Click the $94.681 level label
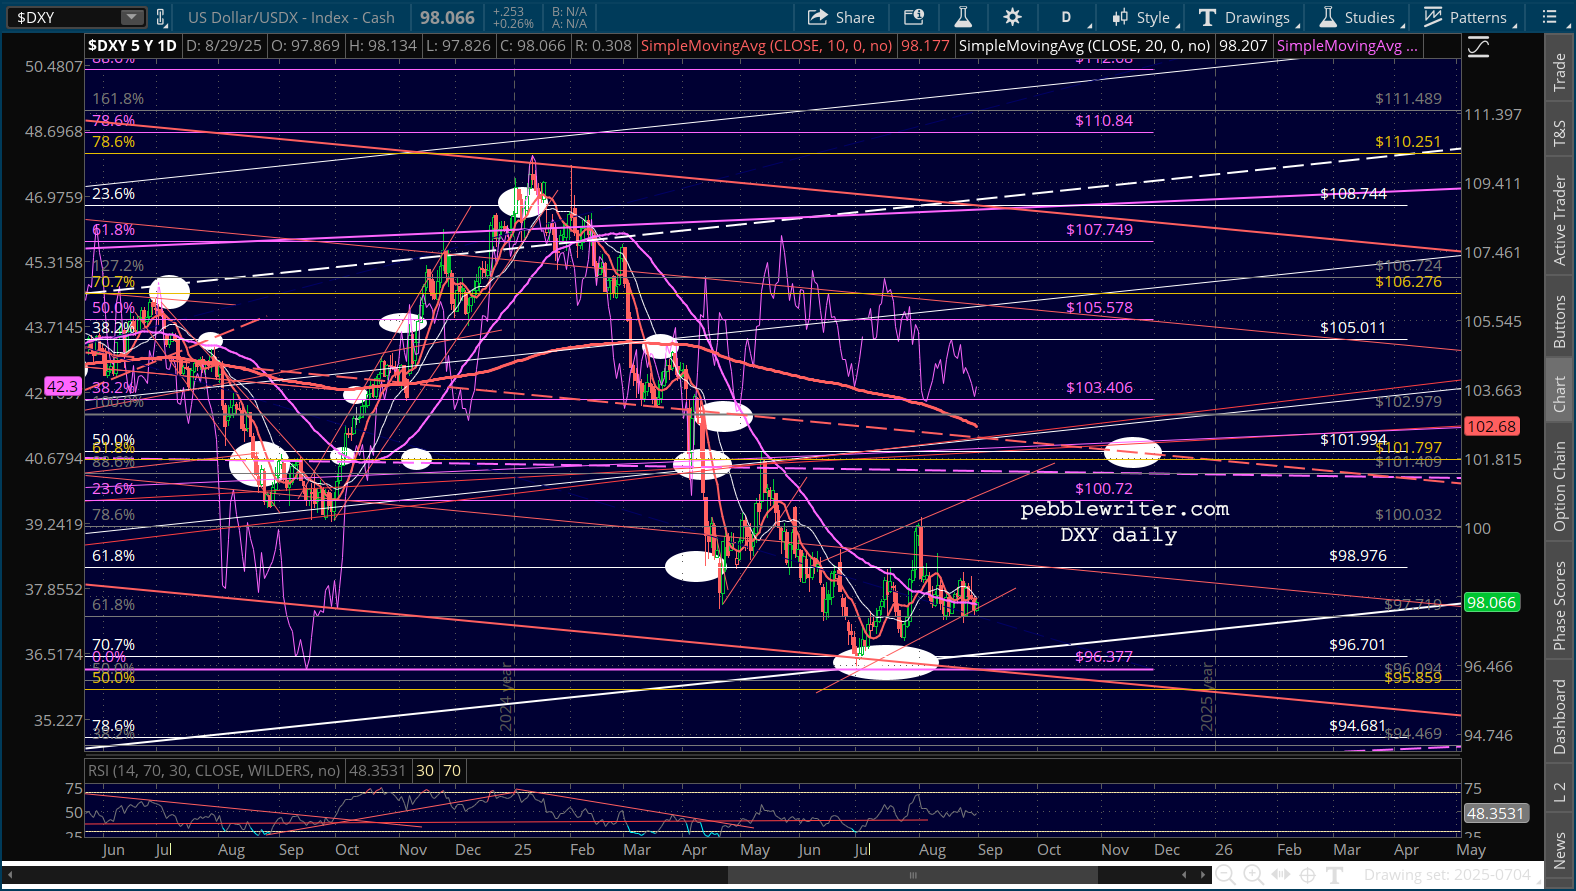This screenshot has width=1576, height=891. click(1358, 726)
